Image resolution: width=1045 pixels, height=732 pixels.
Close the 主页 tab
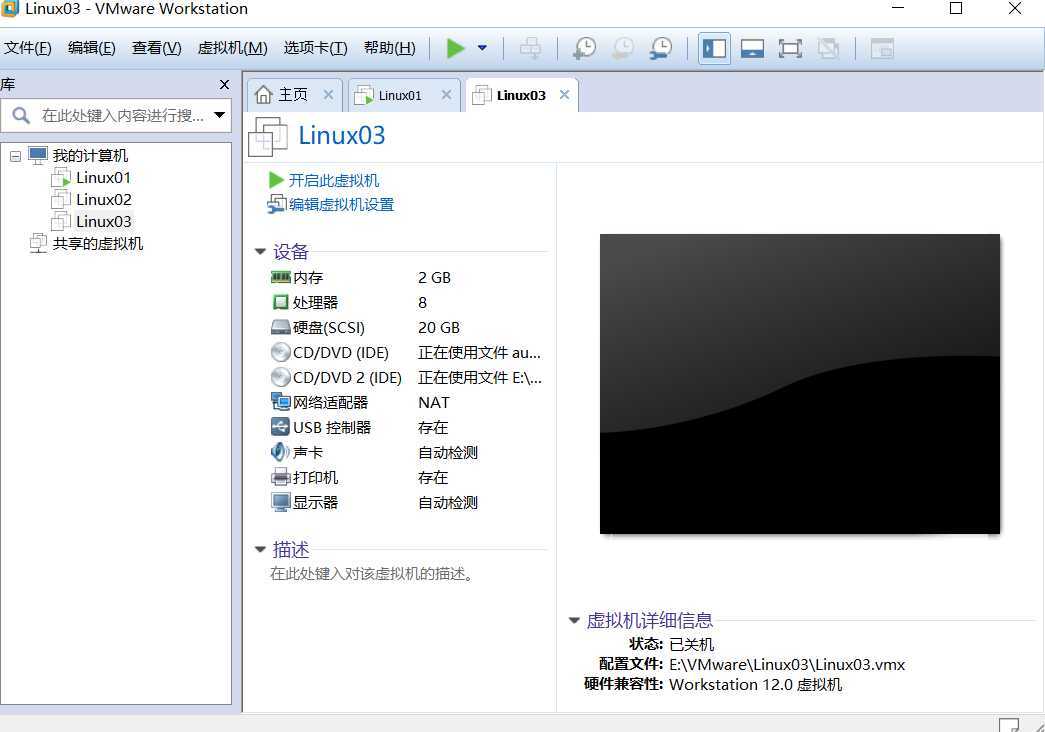tap(328, 95)
